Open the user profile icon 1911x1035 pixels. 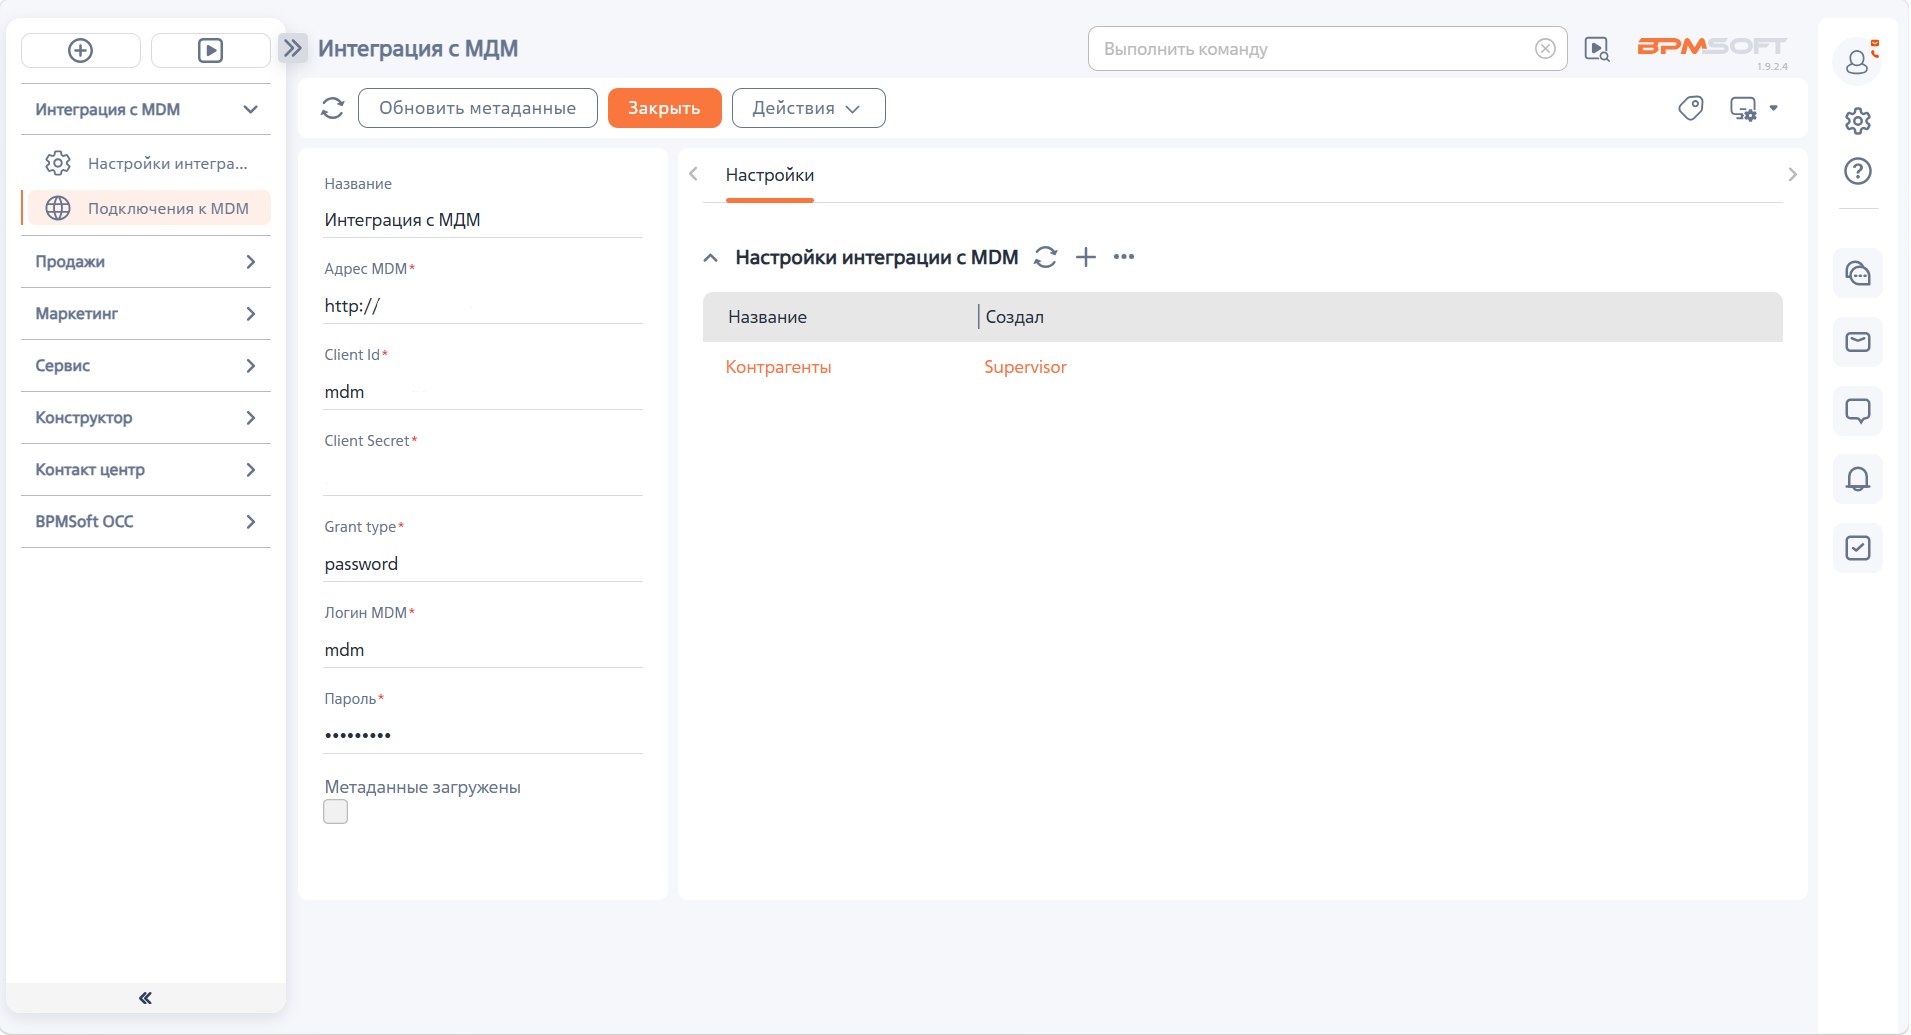1858,61
